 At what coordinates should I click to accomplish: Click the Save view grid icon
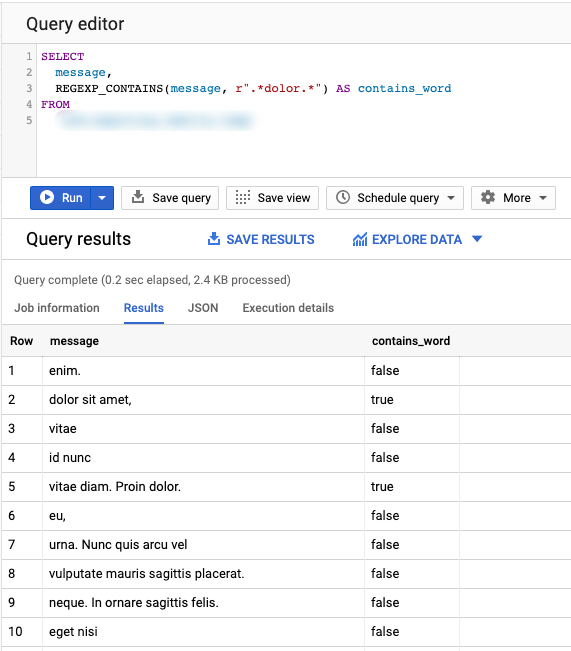[243, 198]
